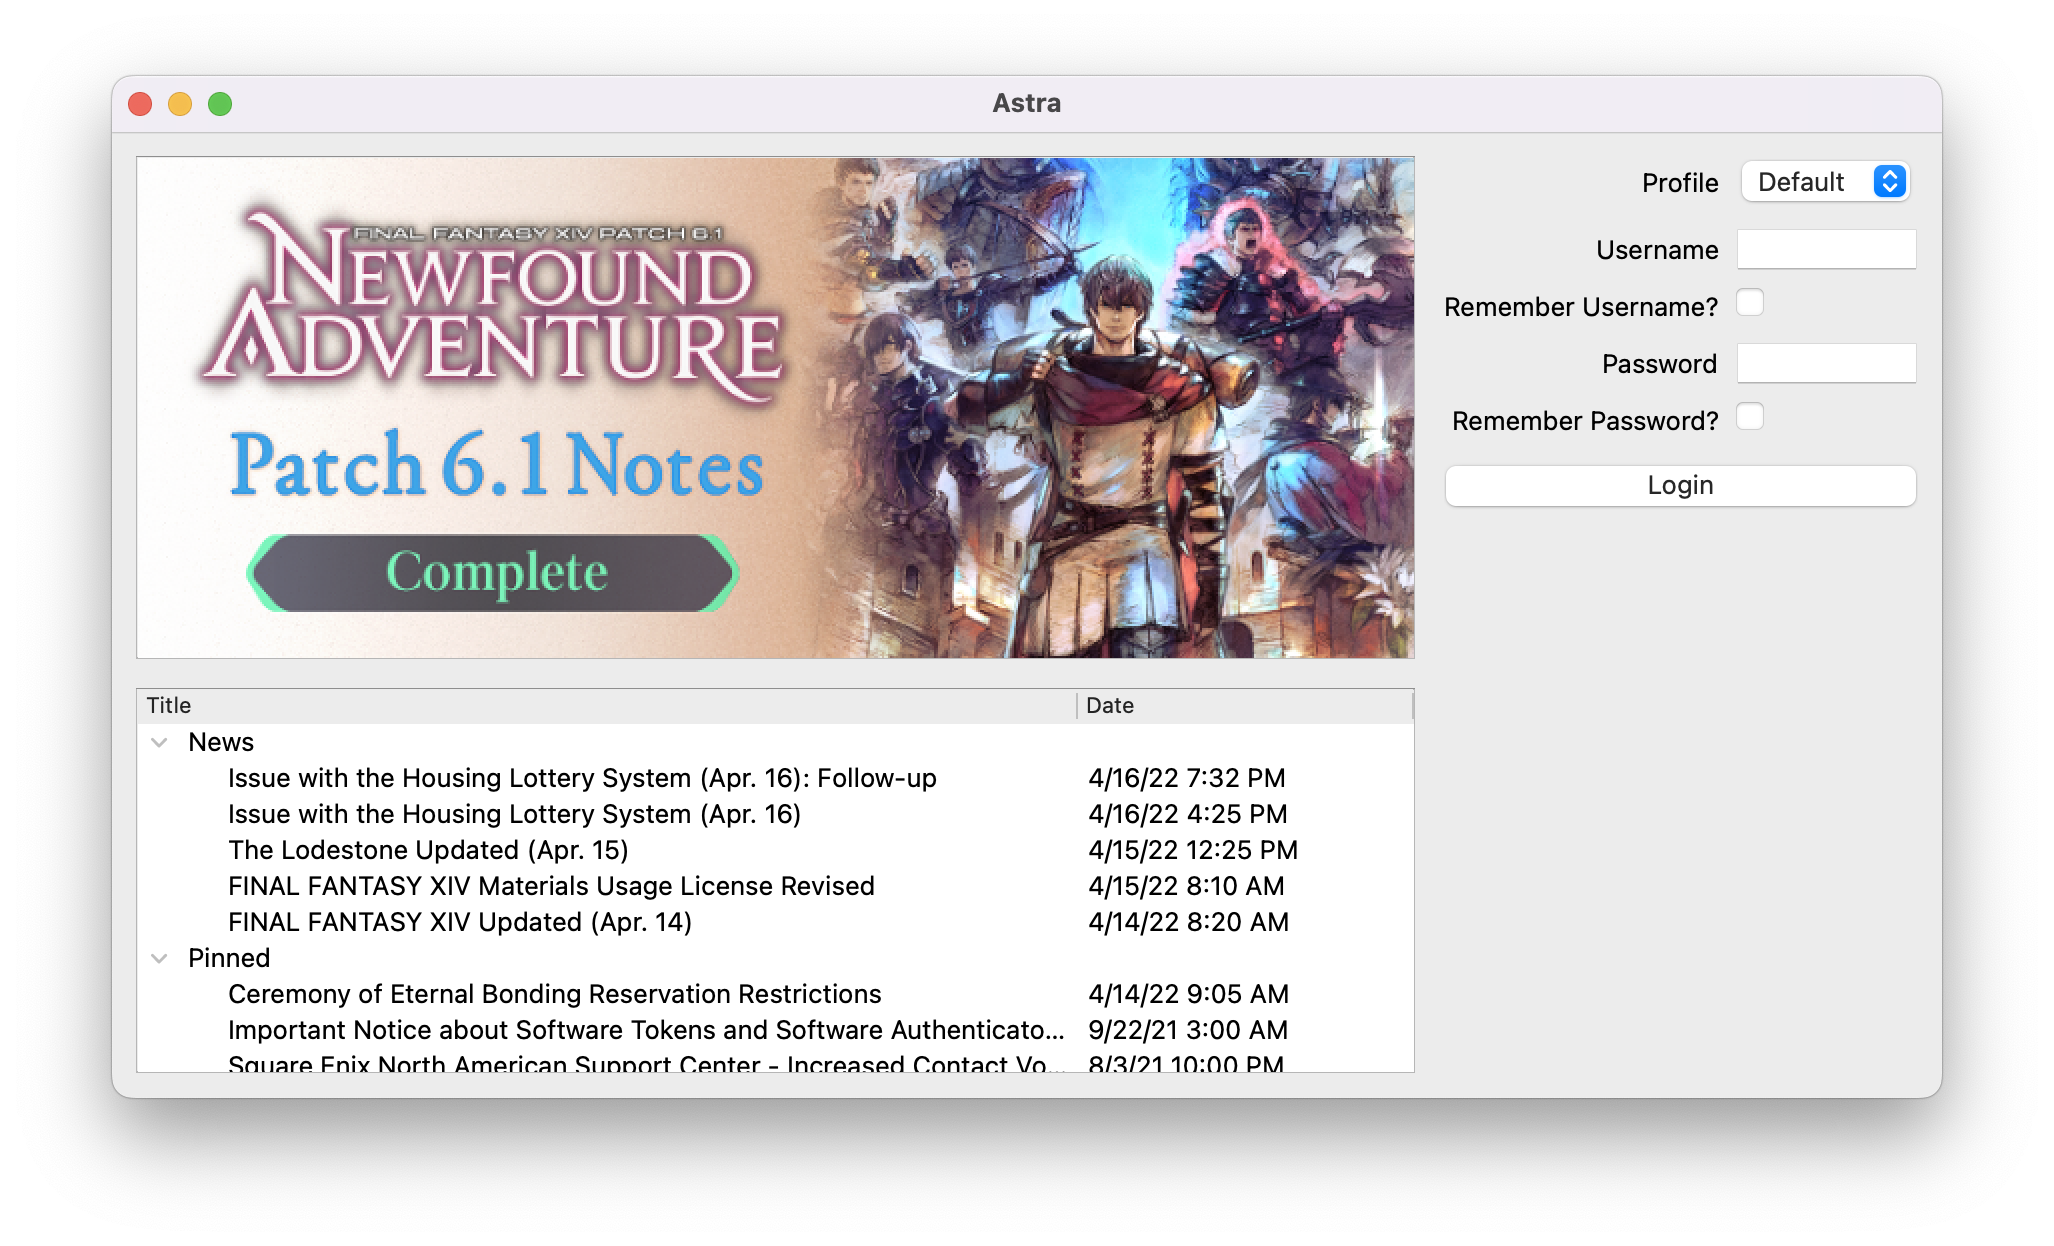Open 'Ceremony of Eternal Bonding Reservation Restrictions'
The height and width of the screenshot is (1246, 2054).
point(555,994)
